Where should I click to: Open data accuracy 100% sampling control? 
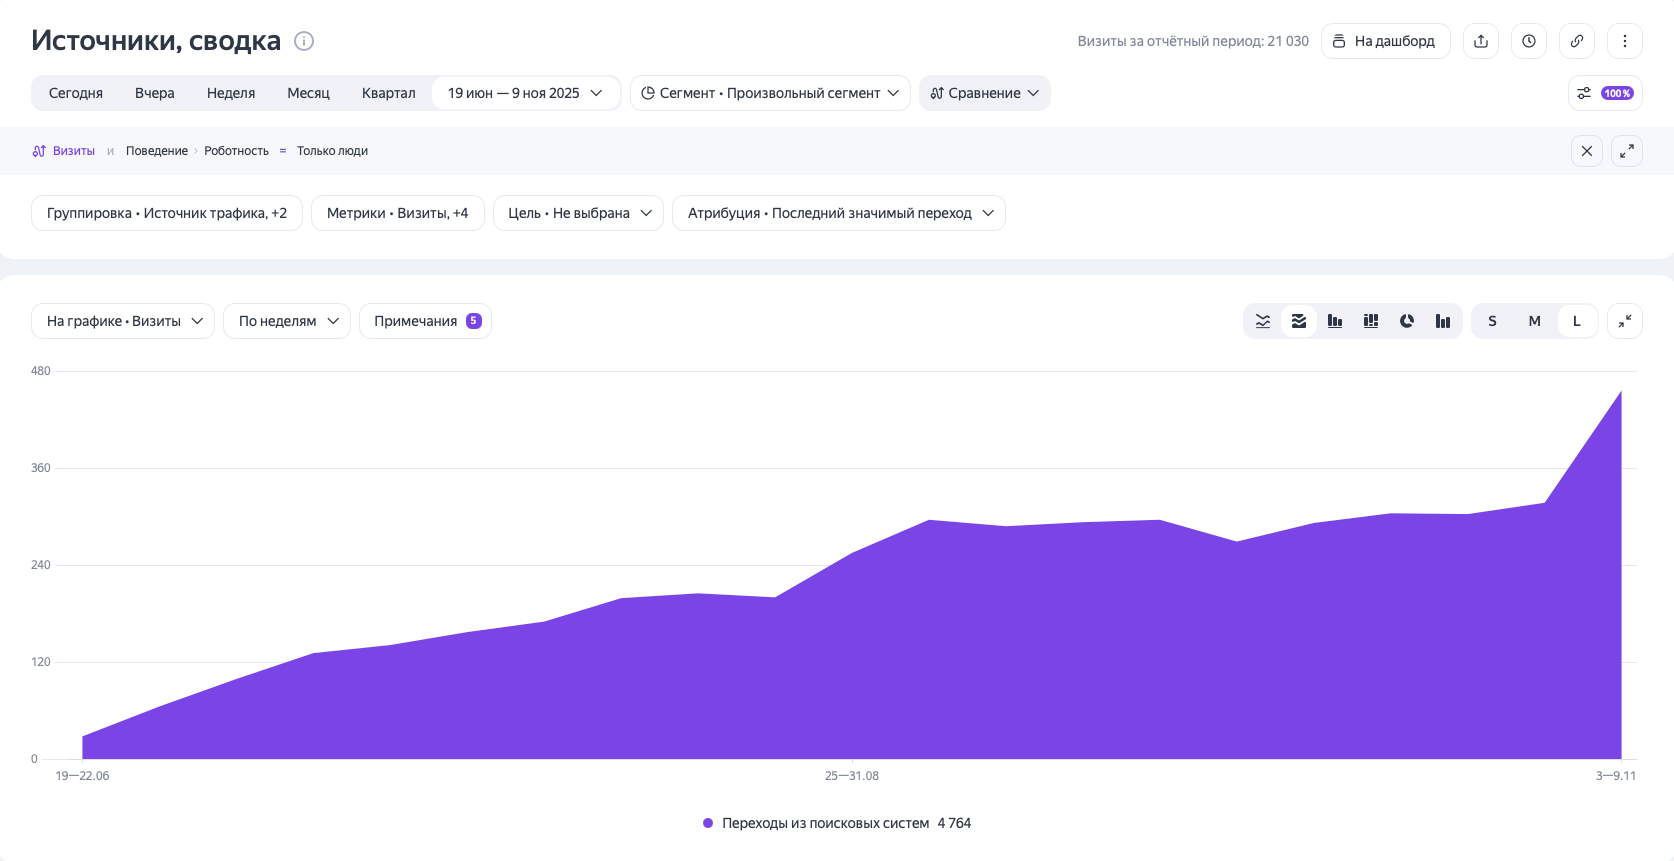(1605, 93)
